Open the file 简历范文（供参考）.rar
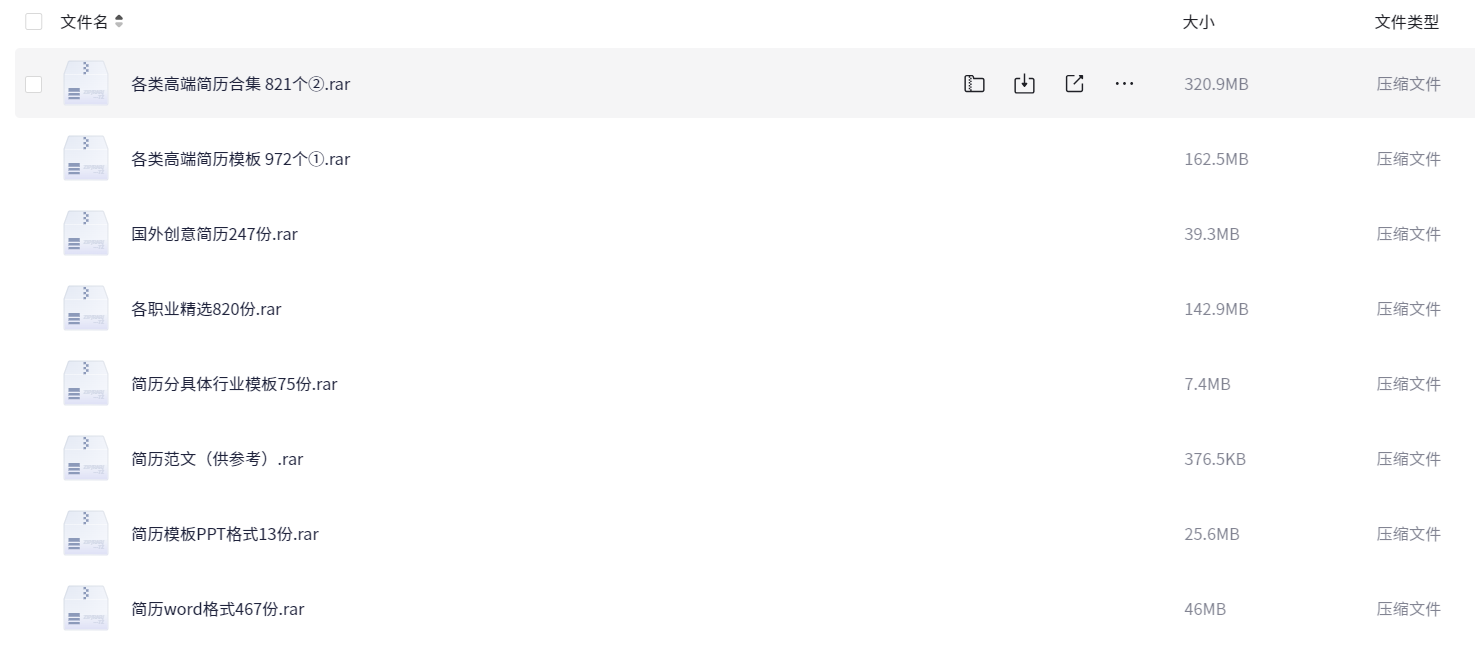The image size is (1475, 654). pos(217,459)
